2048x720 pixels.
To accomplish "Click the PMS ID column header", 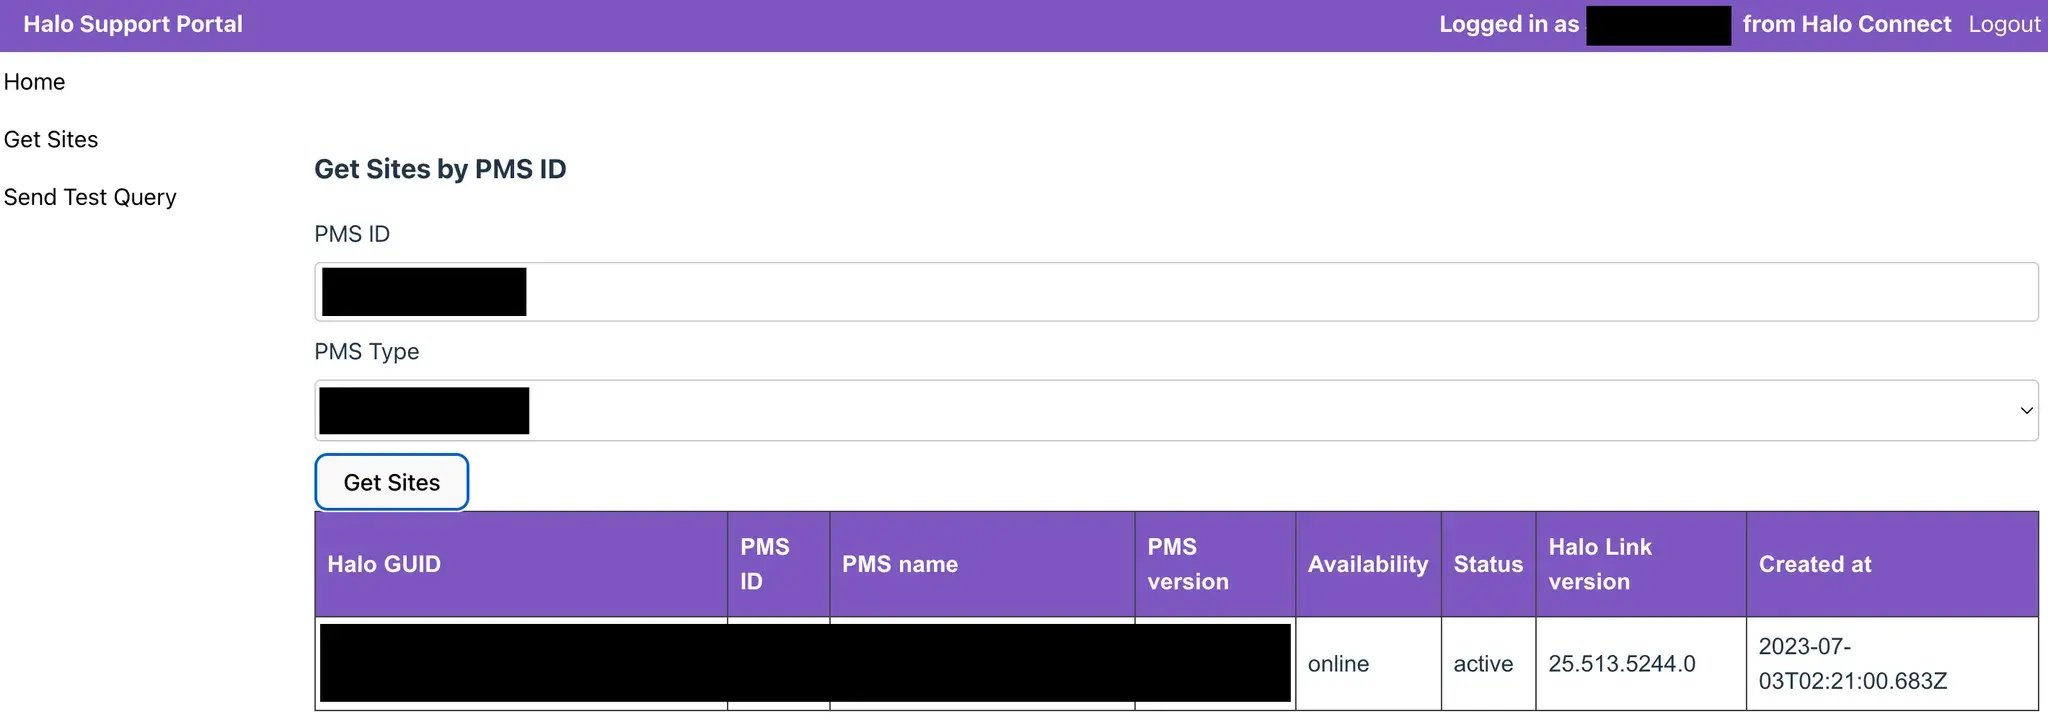I will pyautogui.click(x=778, y=564).
